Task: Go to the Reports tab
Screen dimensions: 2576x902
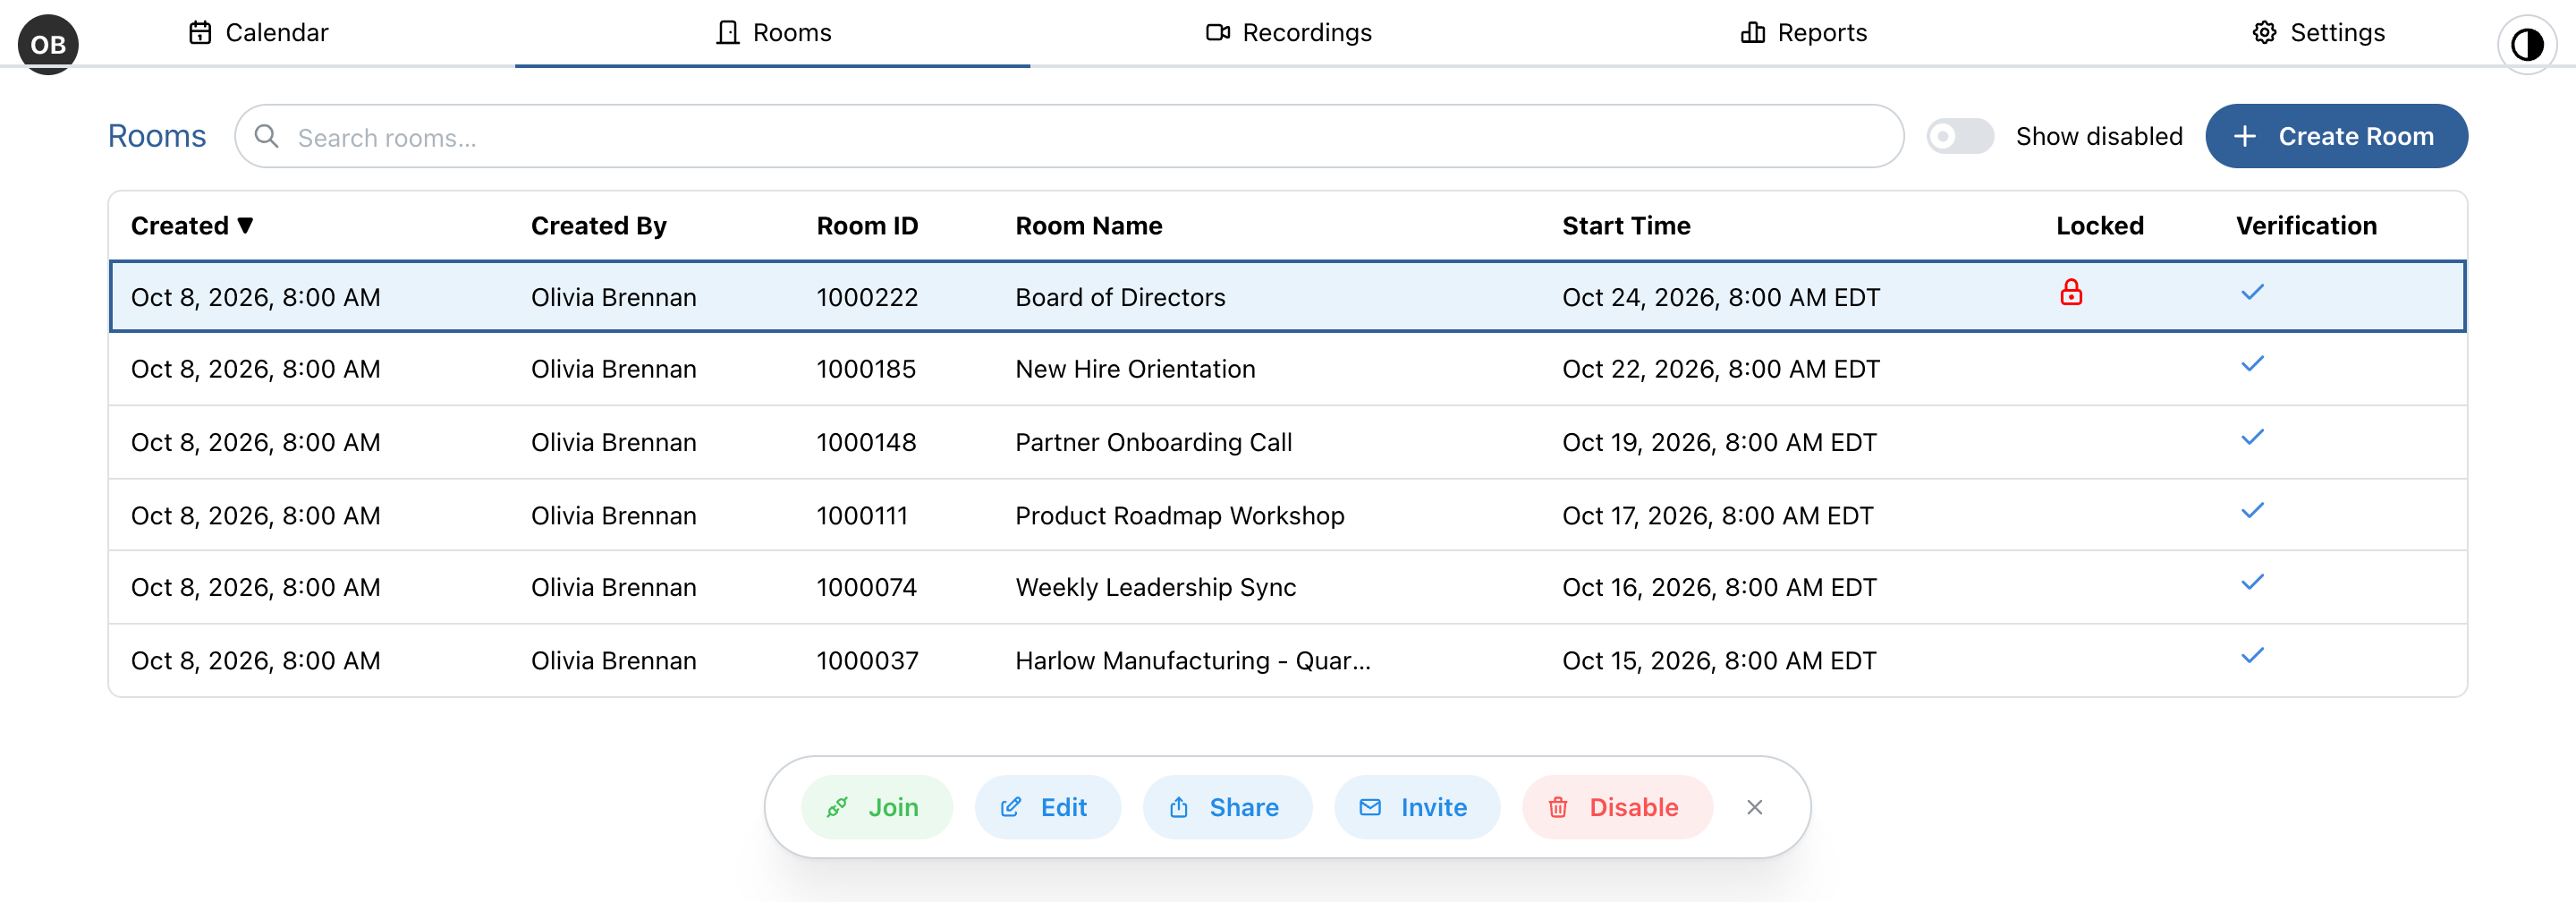Action: click(x=1803, y=33)
